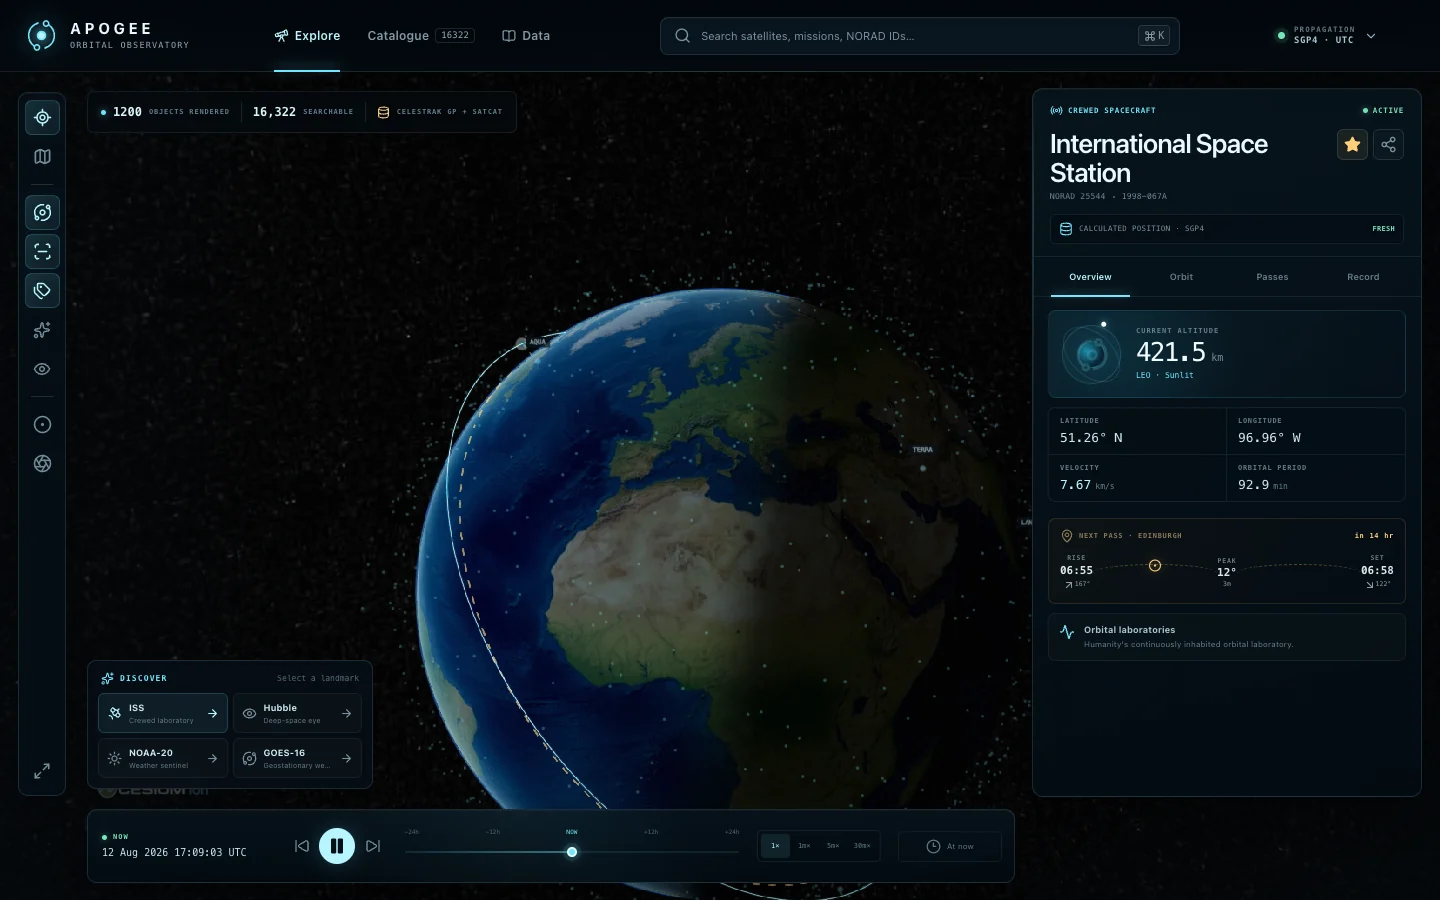Screen dimensions: 1440x900
Task: Click the timeline slider handle at NOW
Action: tap(572, 852)
